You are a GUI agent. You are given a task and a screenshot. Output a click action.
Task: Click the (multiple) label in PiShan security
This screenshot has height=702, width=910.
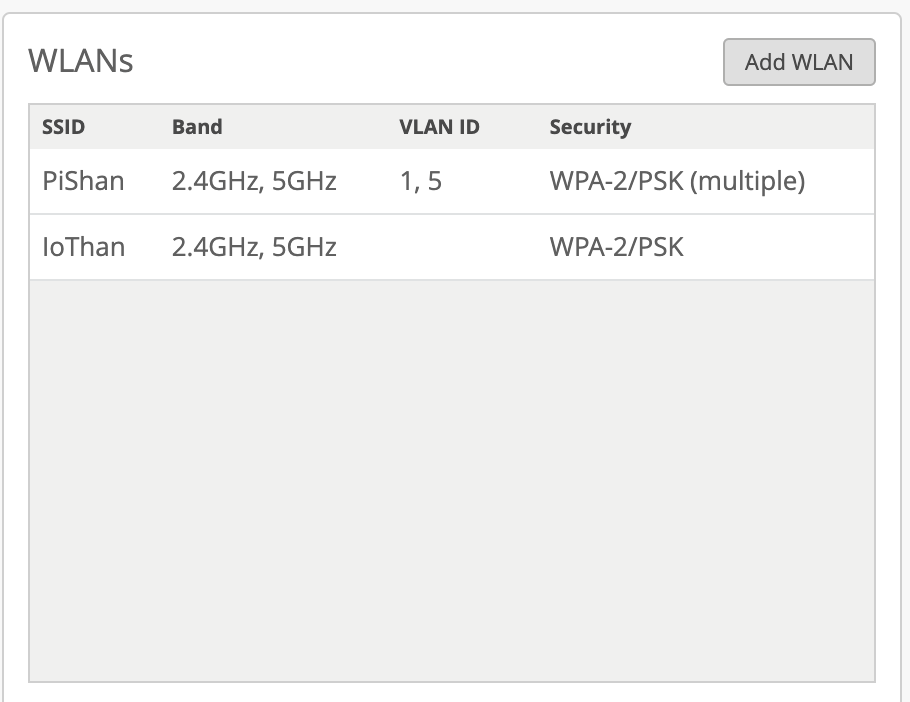pos(748,181)
